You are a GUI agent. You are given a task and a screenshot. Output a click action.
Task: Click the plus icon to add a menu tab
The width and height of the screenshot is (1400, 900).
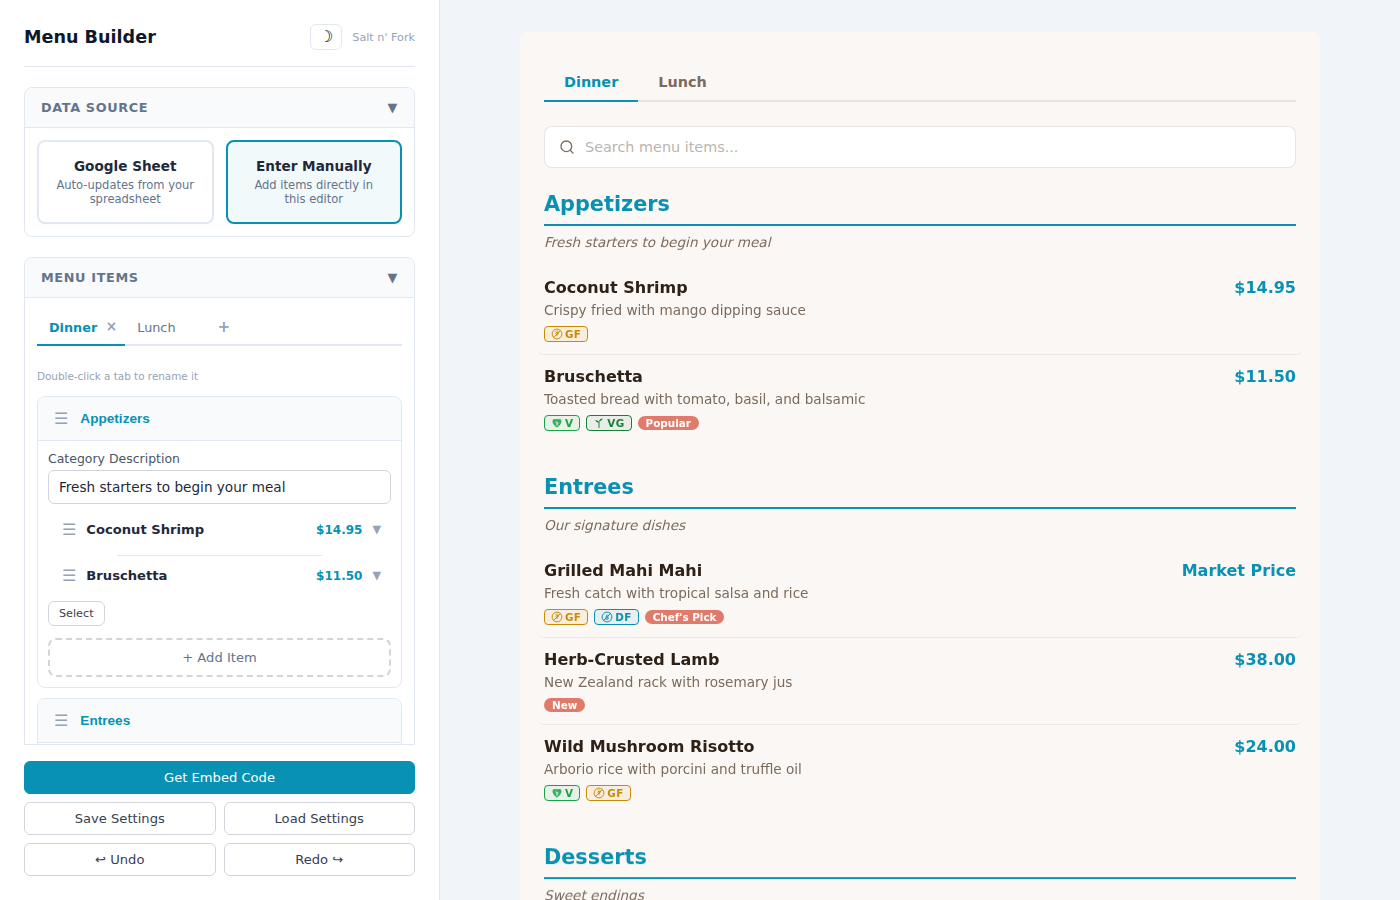pyautogui.click(x=223, y=327)
